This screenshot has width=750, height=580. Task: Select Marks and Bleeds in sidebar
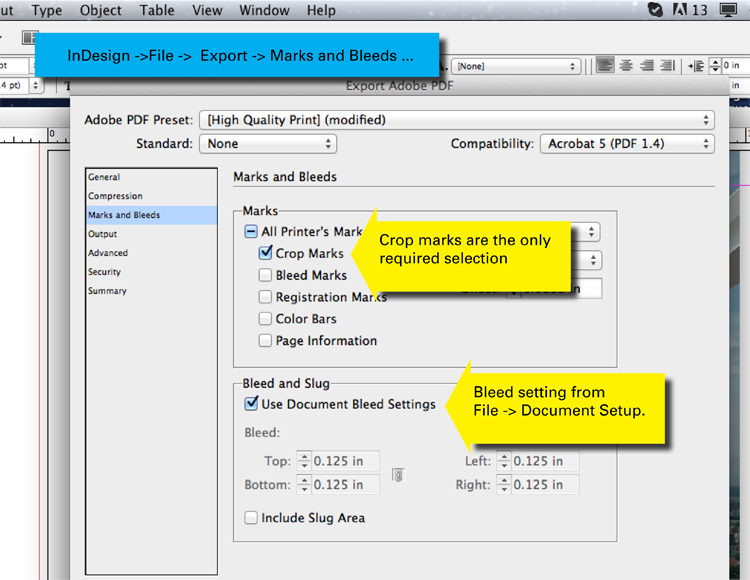151,215
